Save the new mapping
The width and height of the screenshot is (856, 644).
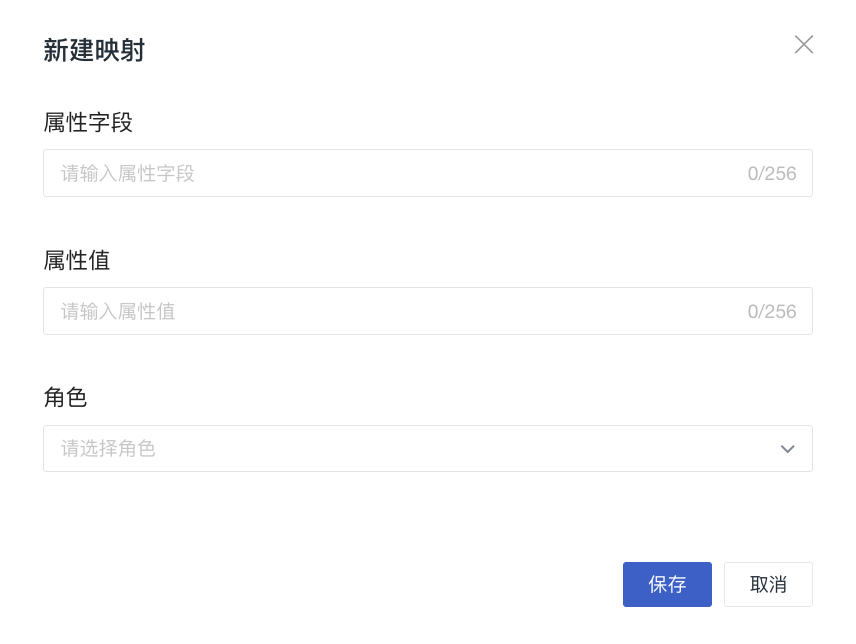coord(667,584)
